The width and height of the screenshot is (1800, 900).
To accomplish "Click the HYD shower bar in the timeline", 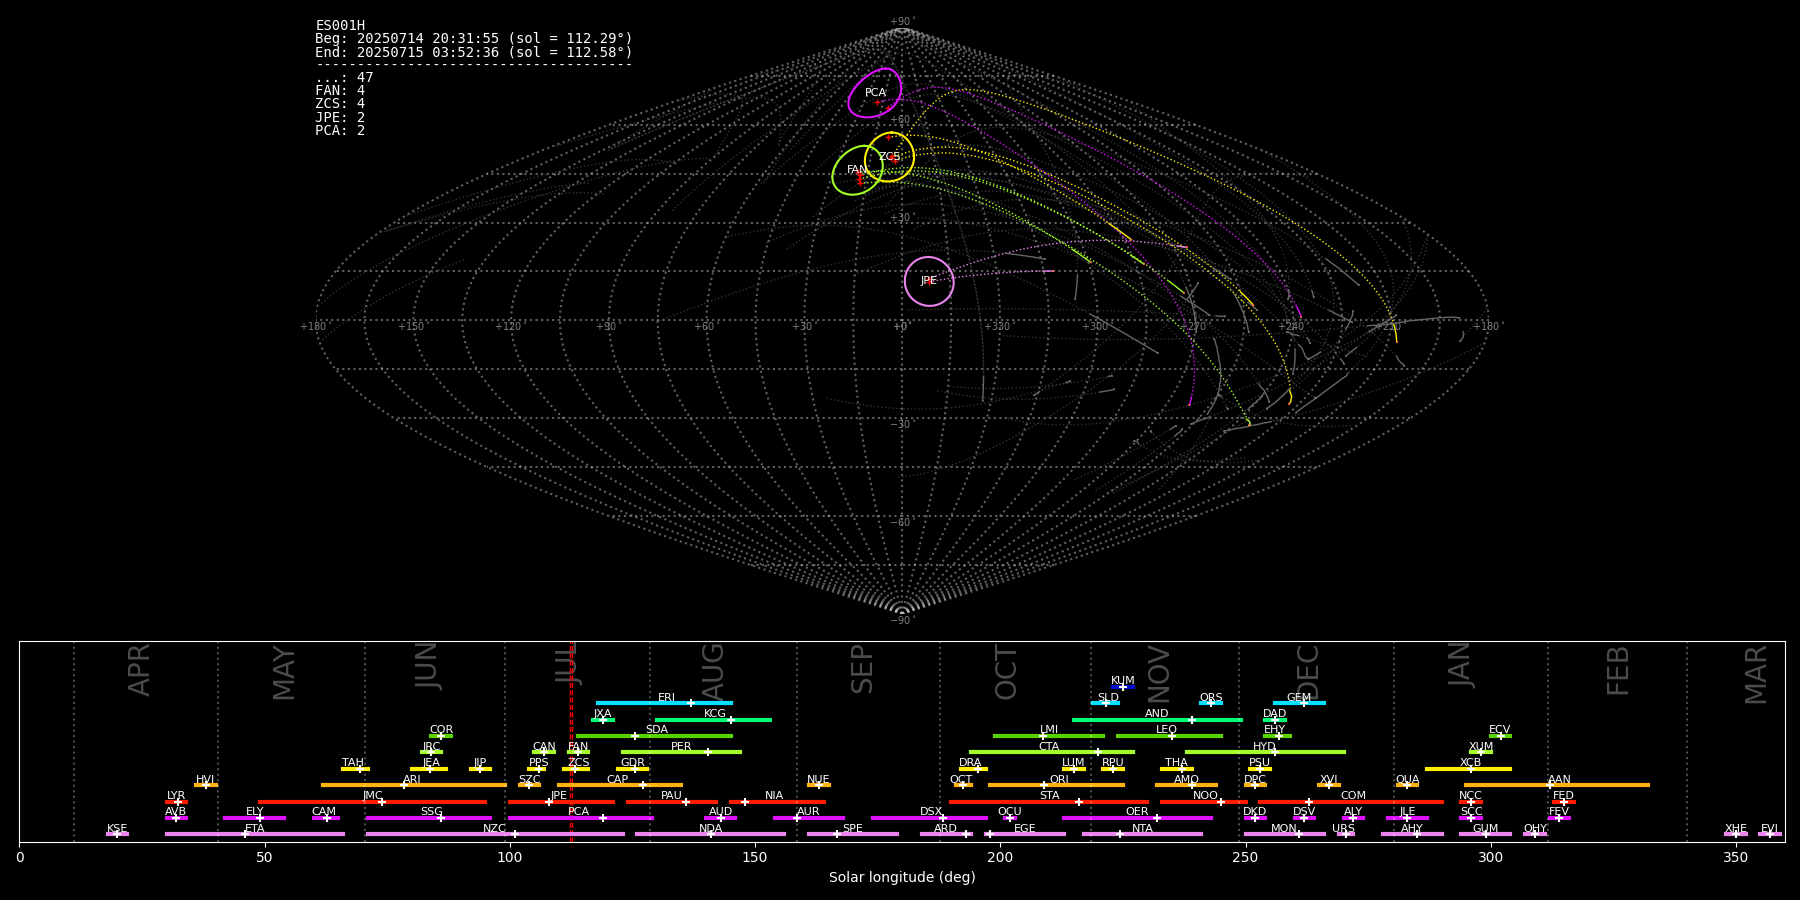I will 1265,752.
